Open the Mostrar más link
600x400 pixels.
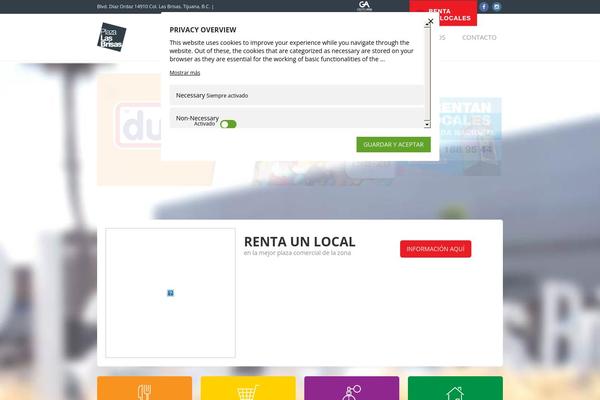point(184,73)
